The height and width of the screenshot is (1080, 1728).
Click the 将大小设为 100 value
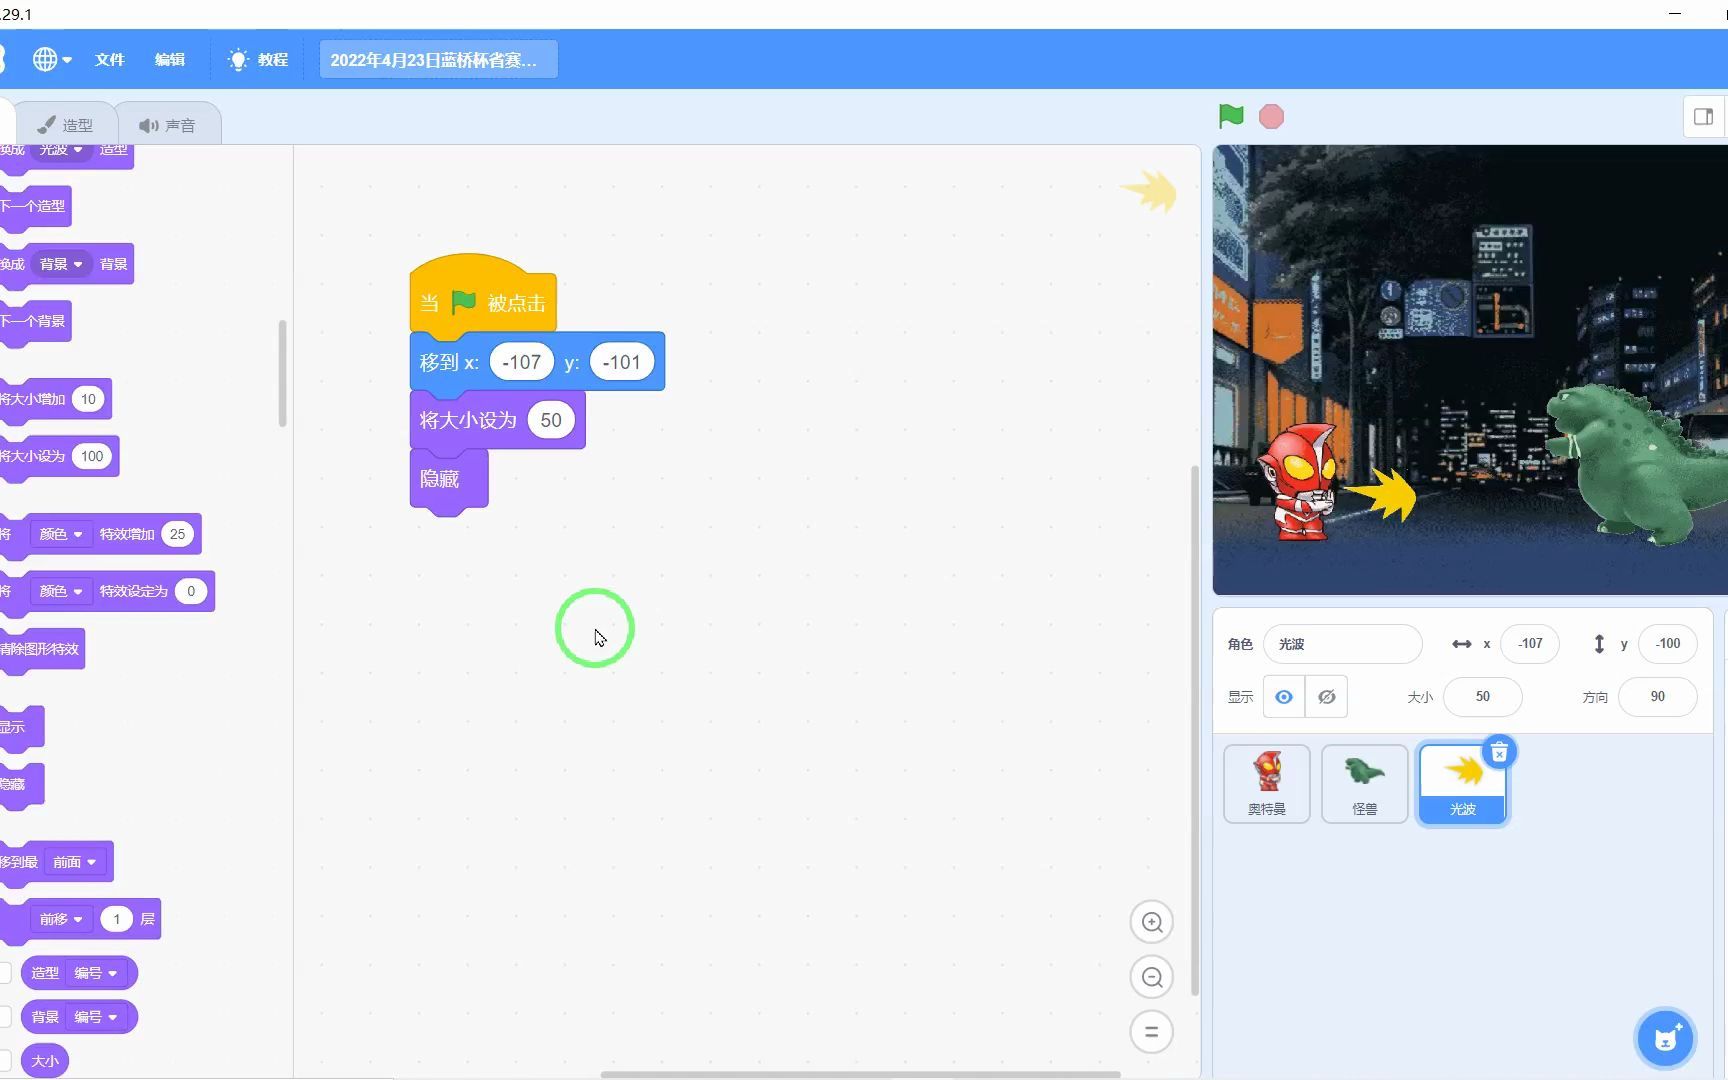92,456
